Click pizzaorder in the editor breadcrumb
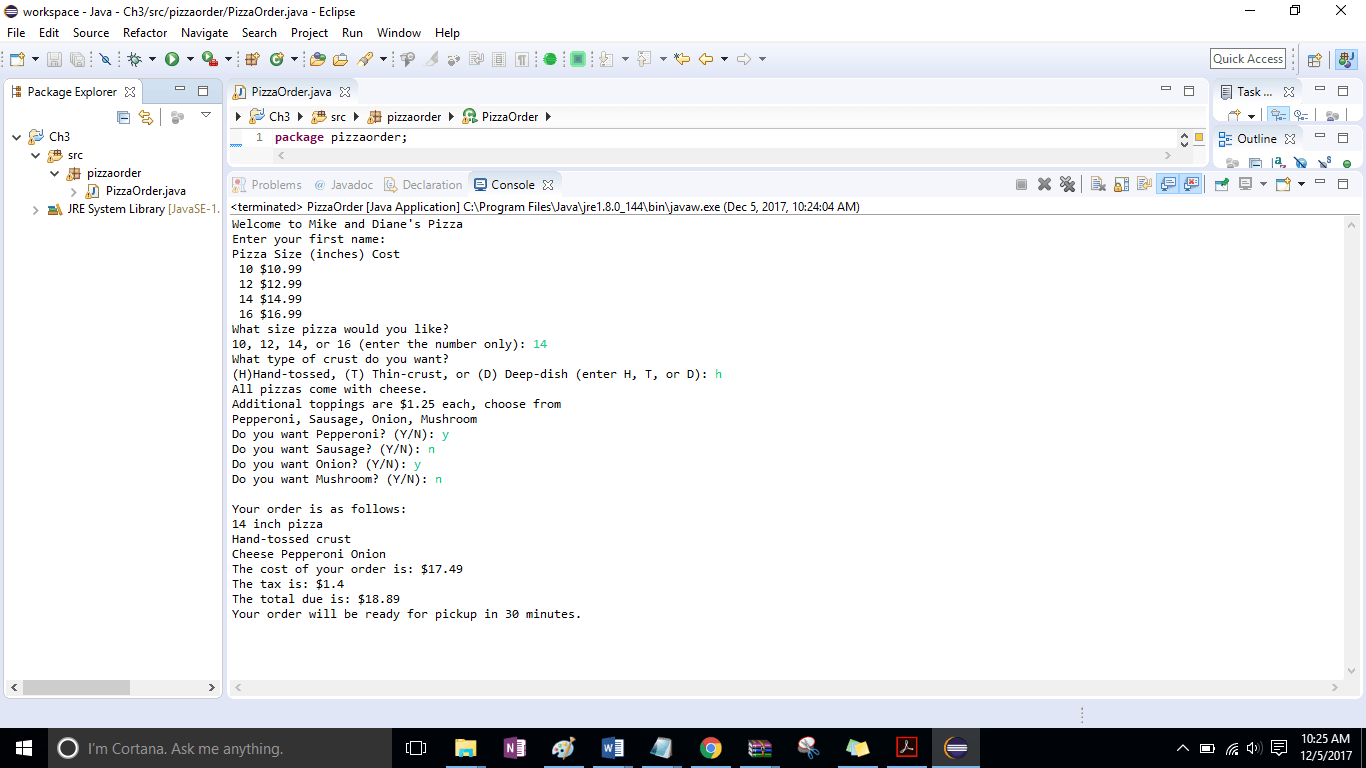 [413, 117]
